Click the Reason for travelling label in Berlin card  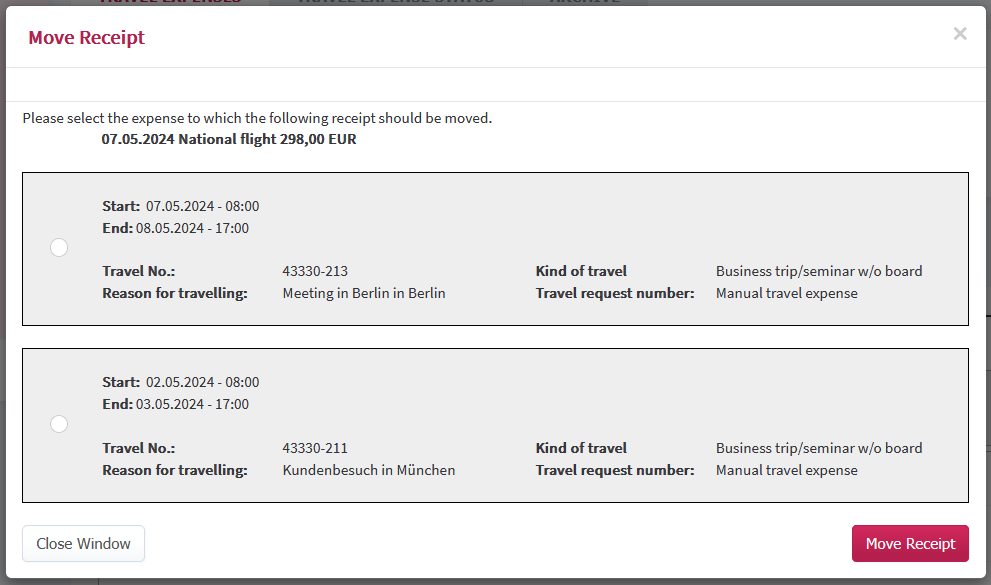175,293
